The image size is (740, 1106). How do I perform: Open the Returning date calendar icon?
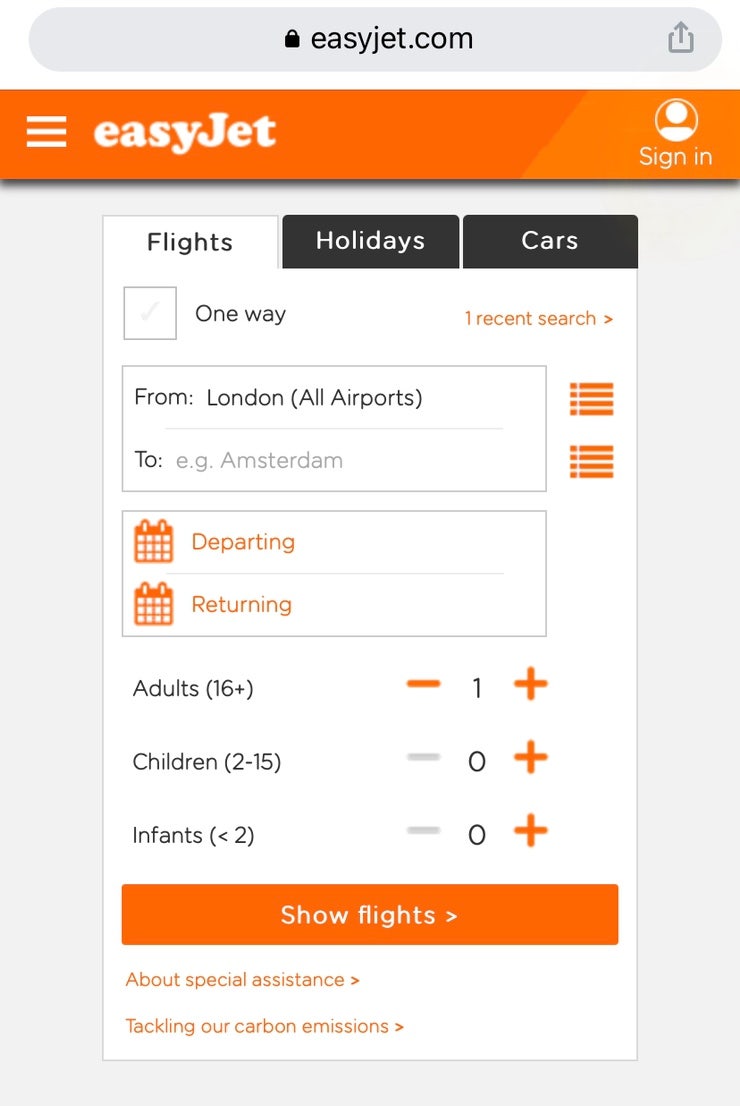click(x=152, y=604)
